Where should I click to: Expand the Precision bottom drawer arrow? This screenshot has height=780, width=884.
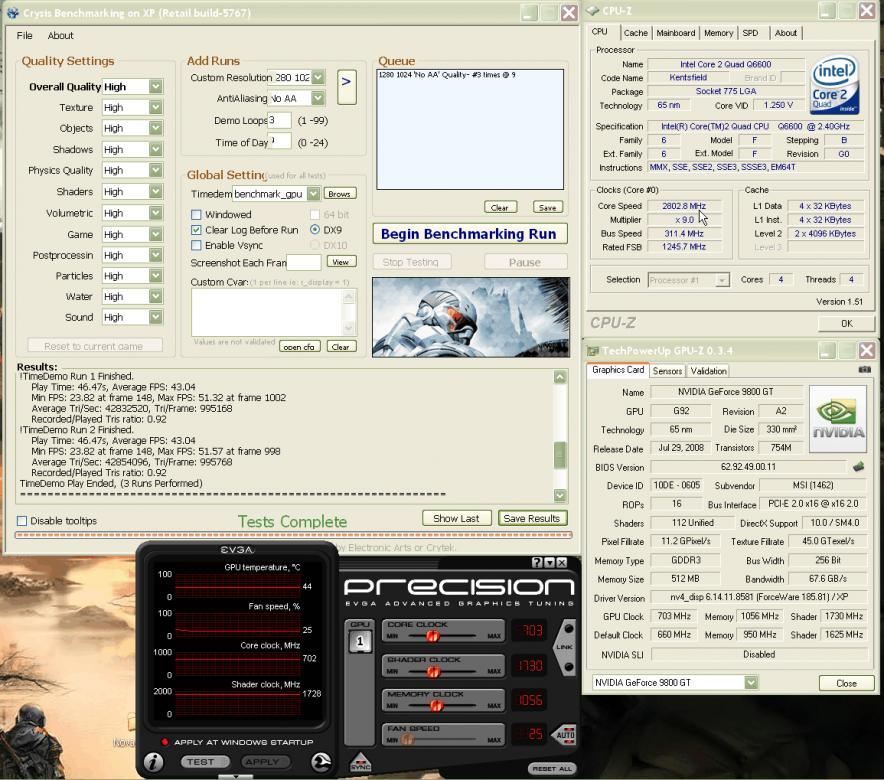click(236, 776)
